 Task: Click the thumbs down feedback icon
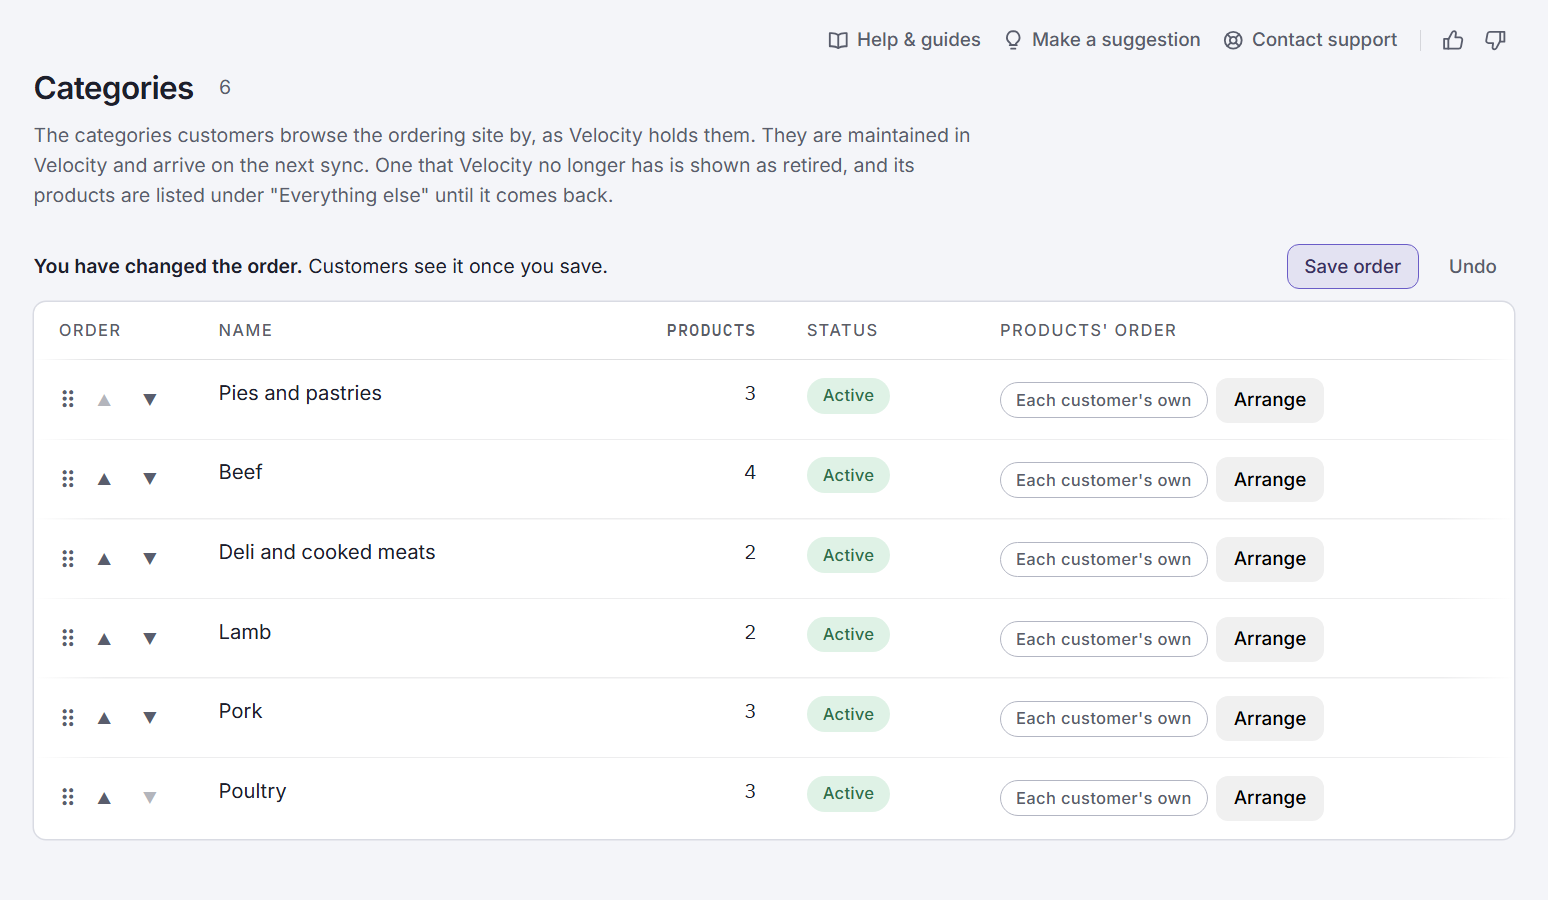click(1495, 40)
